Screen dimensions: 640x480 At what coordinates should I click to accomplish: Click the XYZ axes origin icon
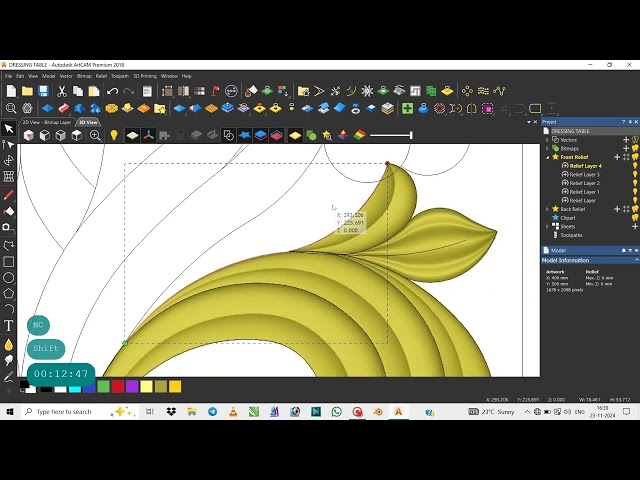click(x=149, y=135)
